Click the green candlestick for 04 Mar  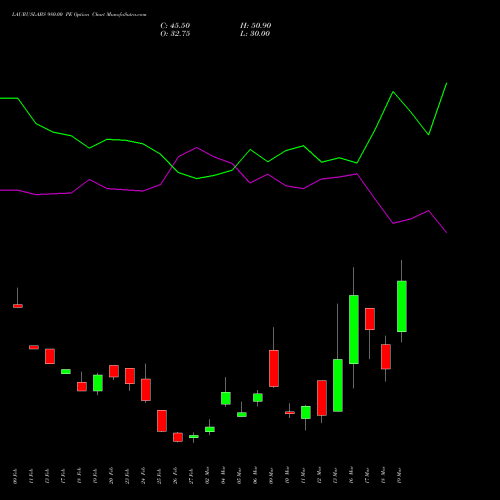coord(226,398)
